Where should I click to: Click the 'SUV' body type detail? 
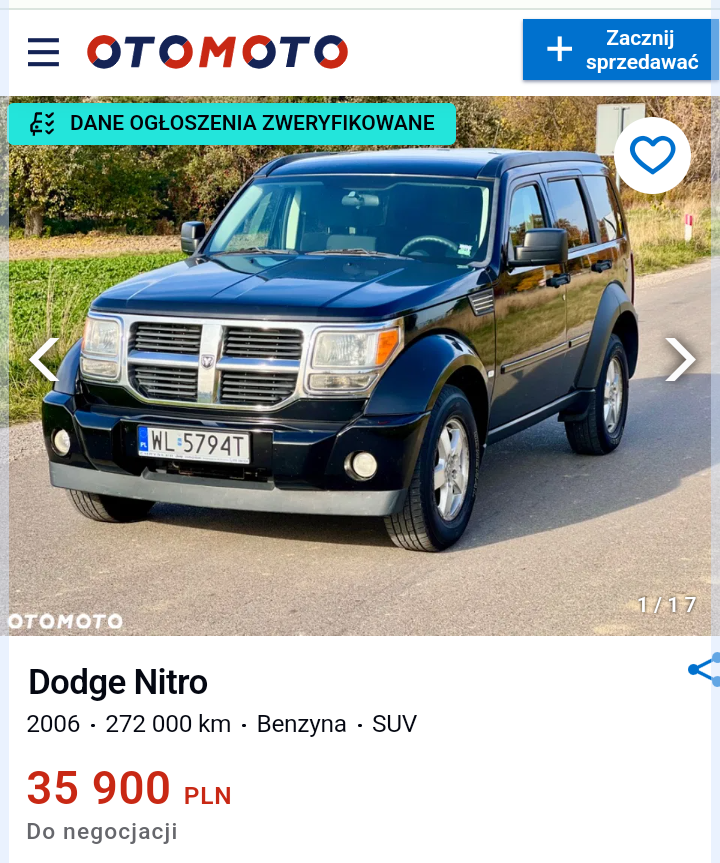coord(394,724)
